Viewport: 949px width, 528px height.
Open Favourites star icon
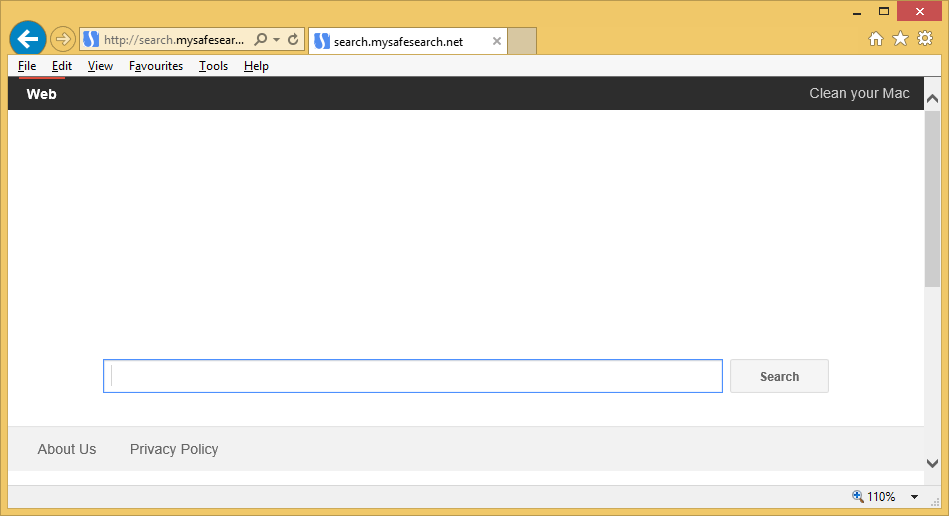[x=901, y=39]
